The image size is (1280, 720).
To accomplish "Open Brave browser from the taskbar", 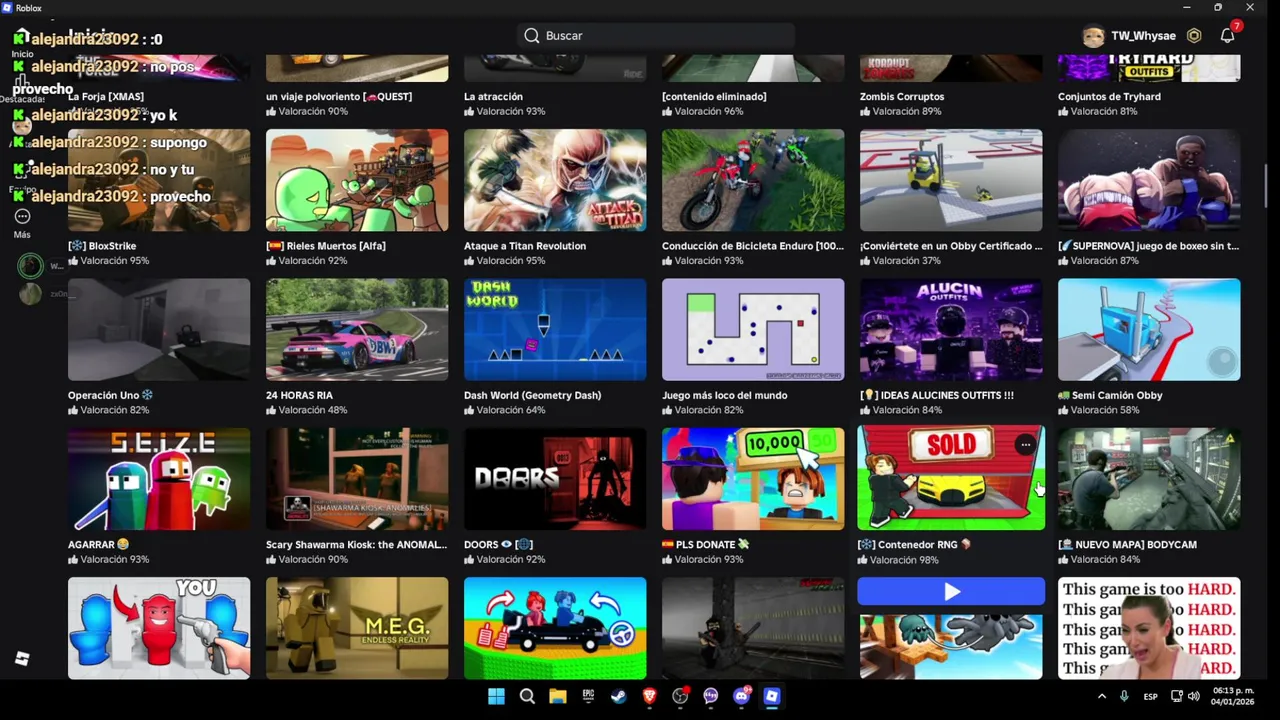I will 649,696.
